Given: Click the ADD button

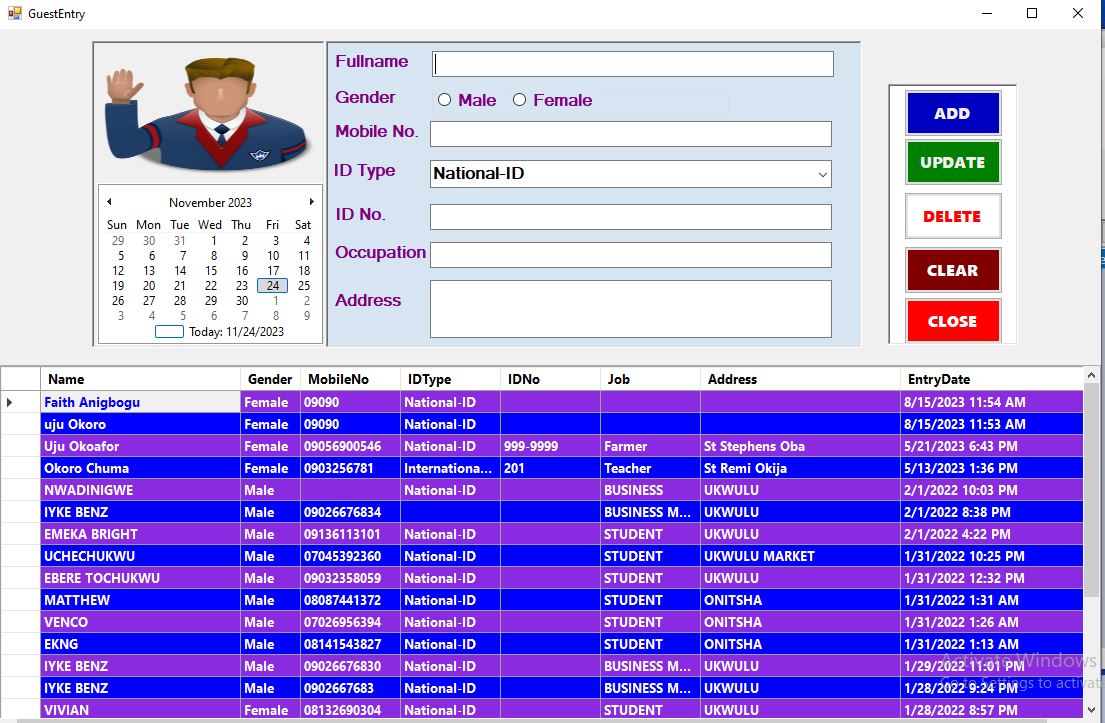Looking at the screenshot, I should (x=952, y=113).
